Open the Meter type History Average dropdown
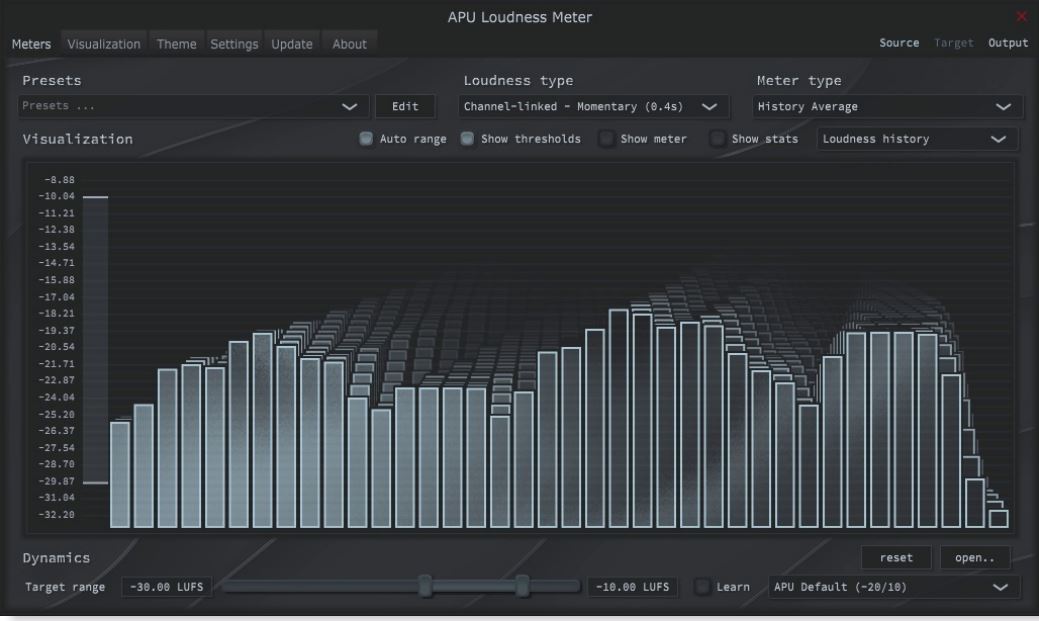 tap(887, 107)
